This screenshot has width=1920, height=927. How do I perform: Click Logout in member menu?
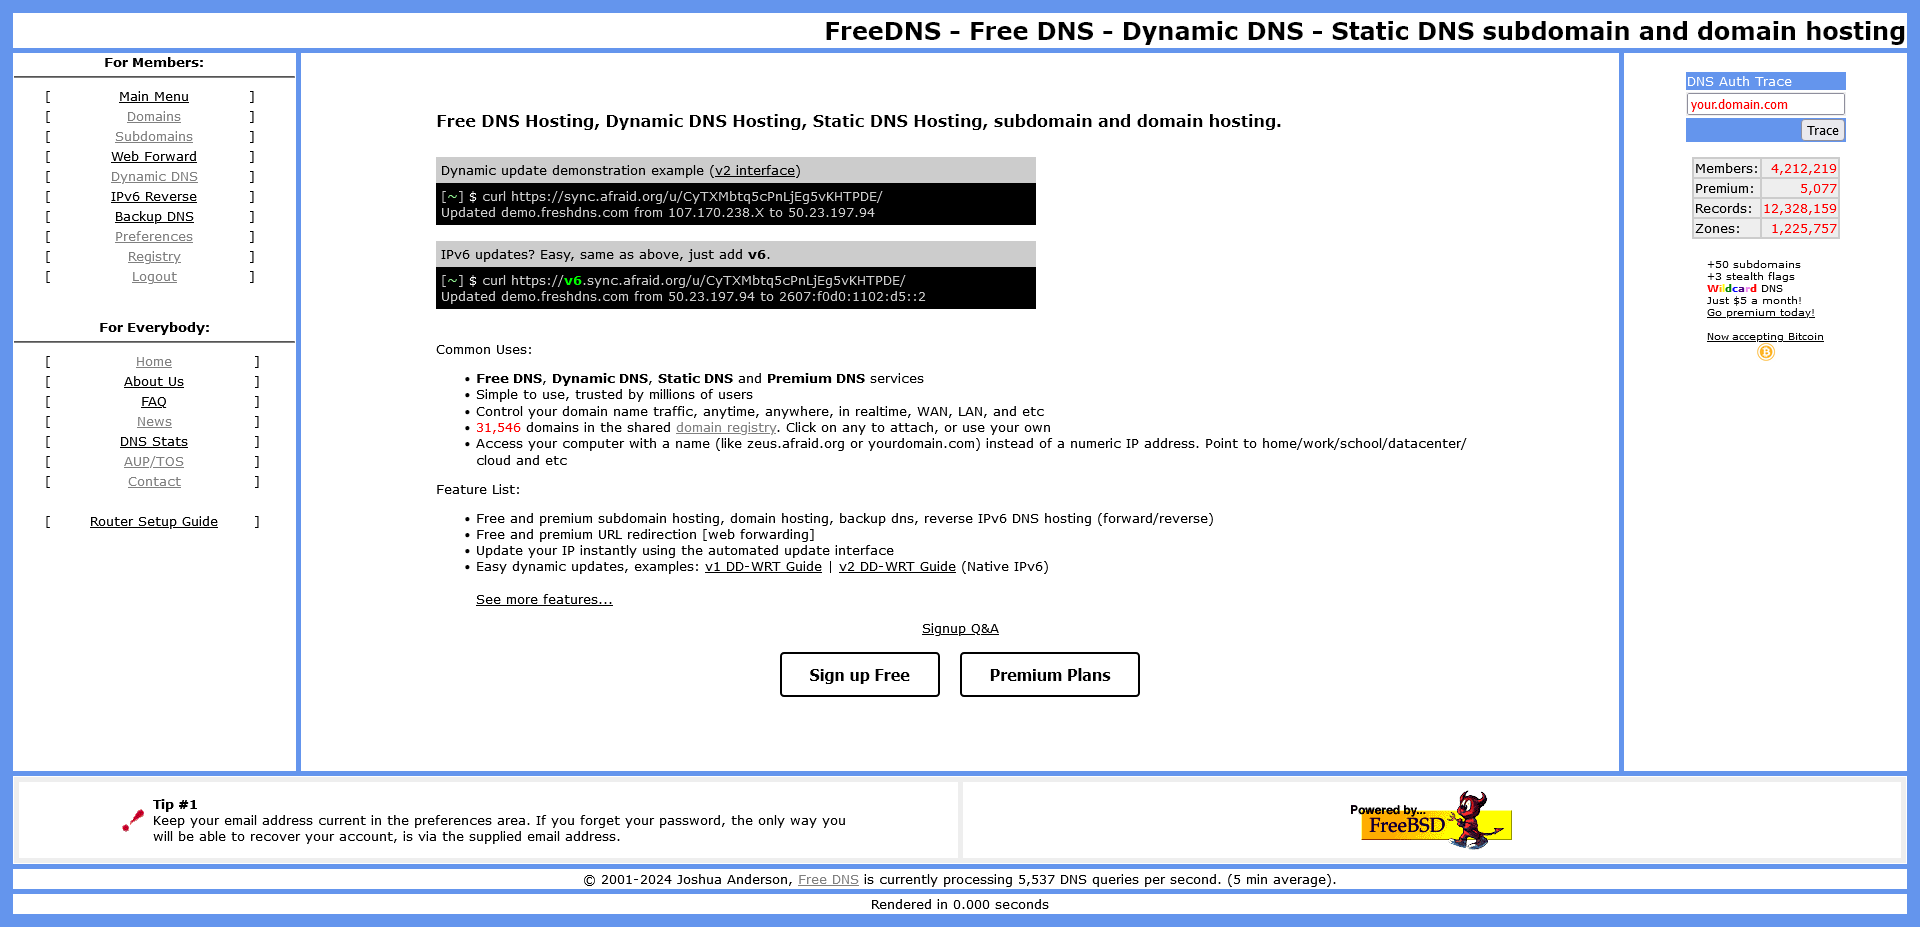point(154,277)
